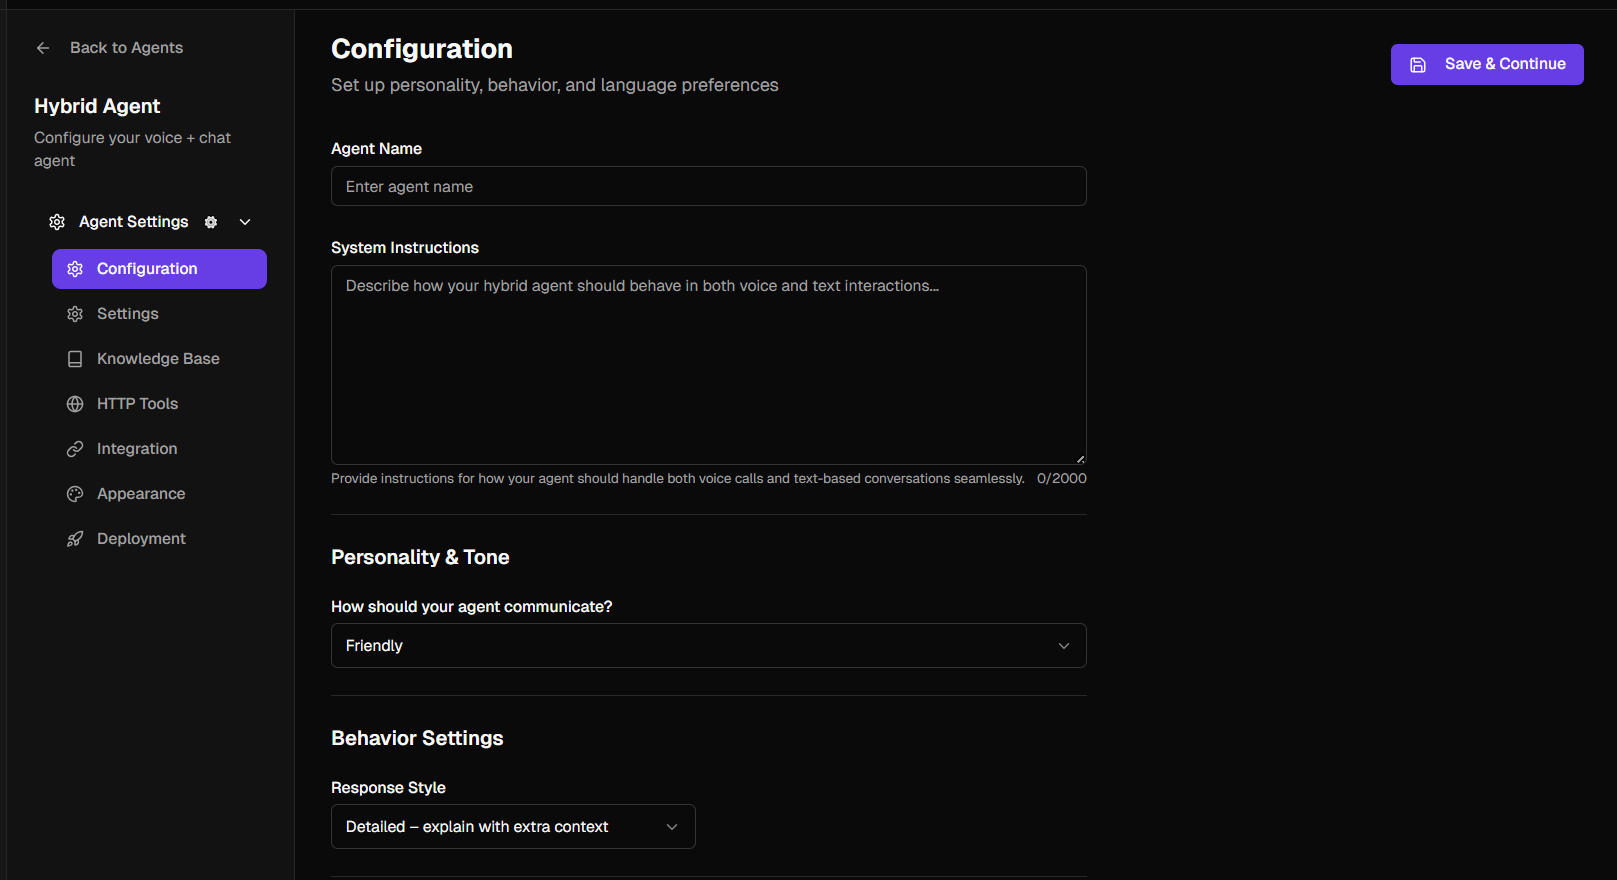Open the Response Style dropdown
The height and width of the screenshot is (880, 1617).
point(513,827)
